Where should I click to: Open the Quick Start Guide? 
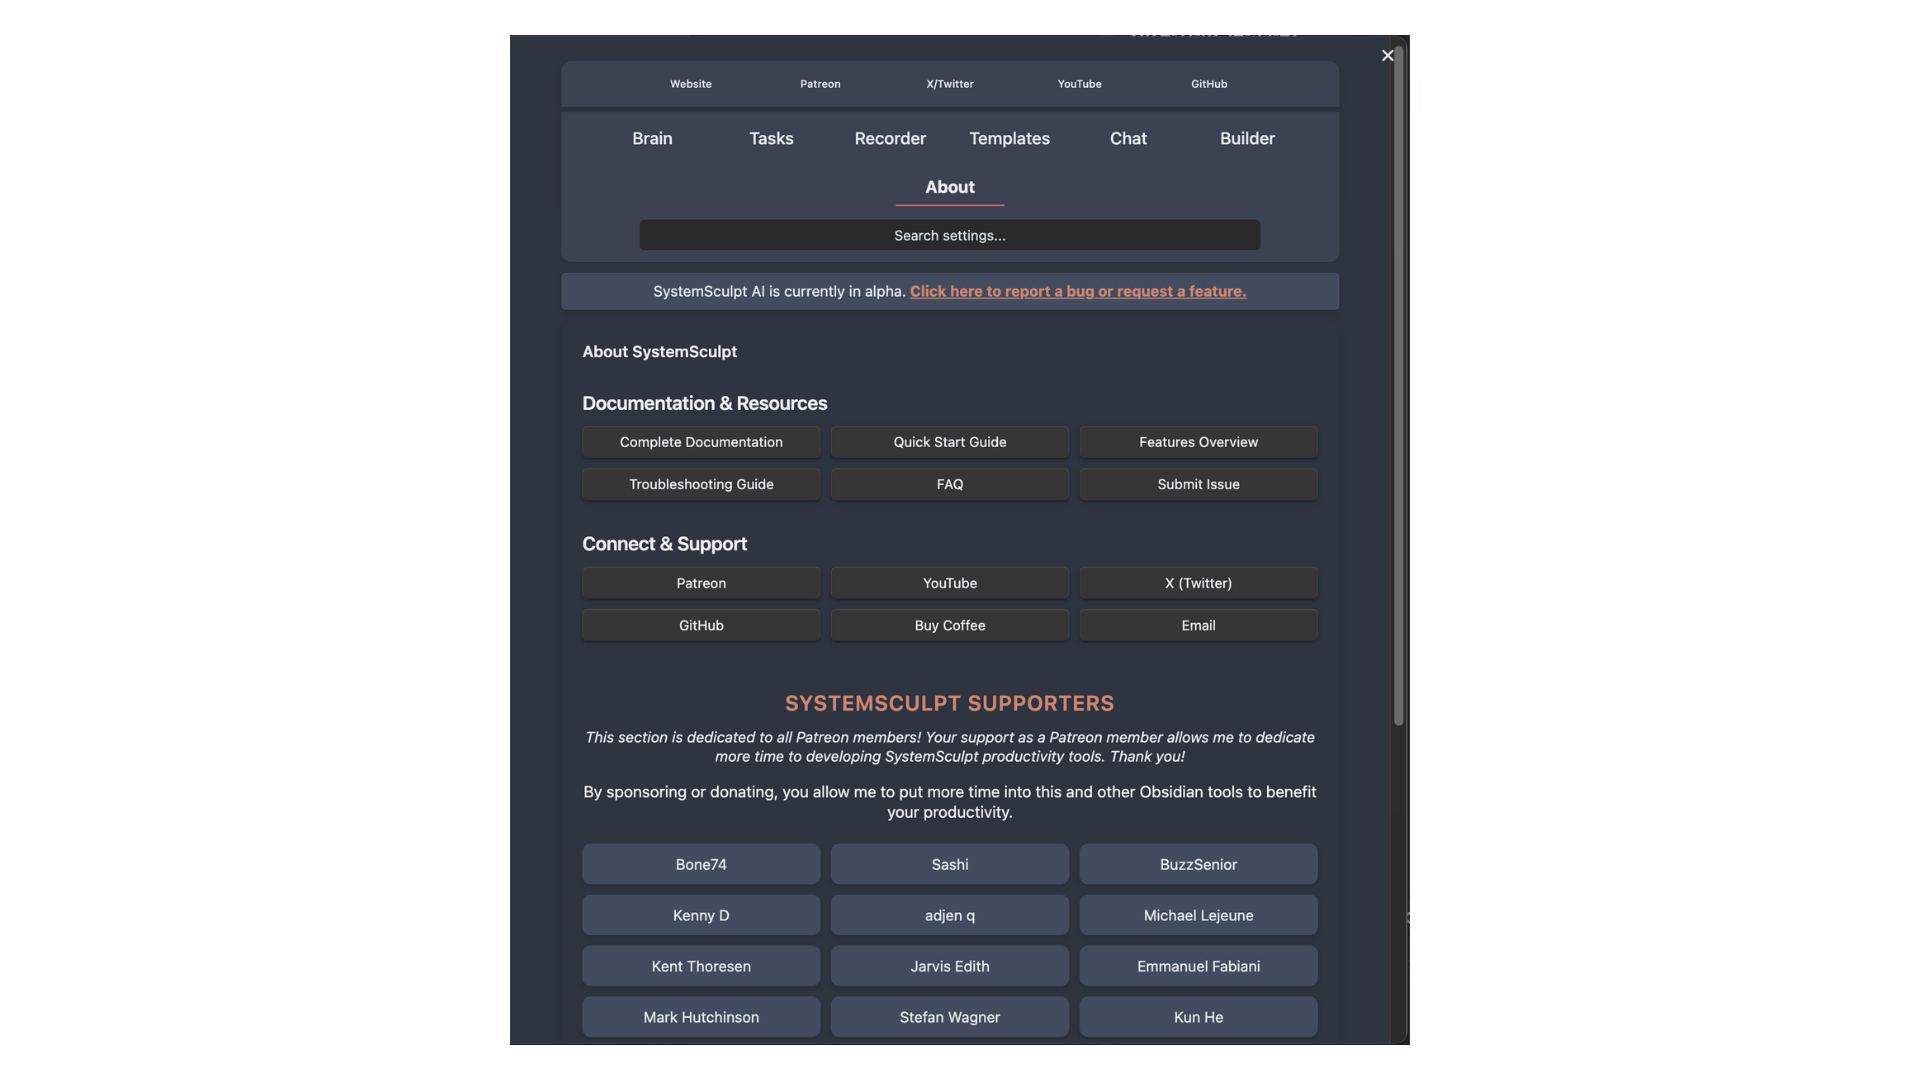click(x=949, y=442)
